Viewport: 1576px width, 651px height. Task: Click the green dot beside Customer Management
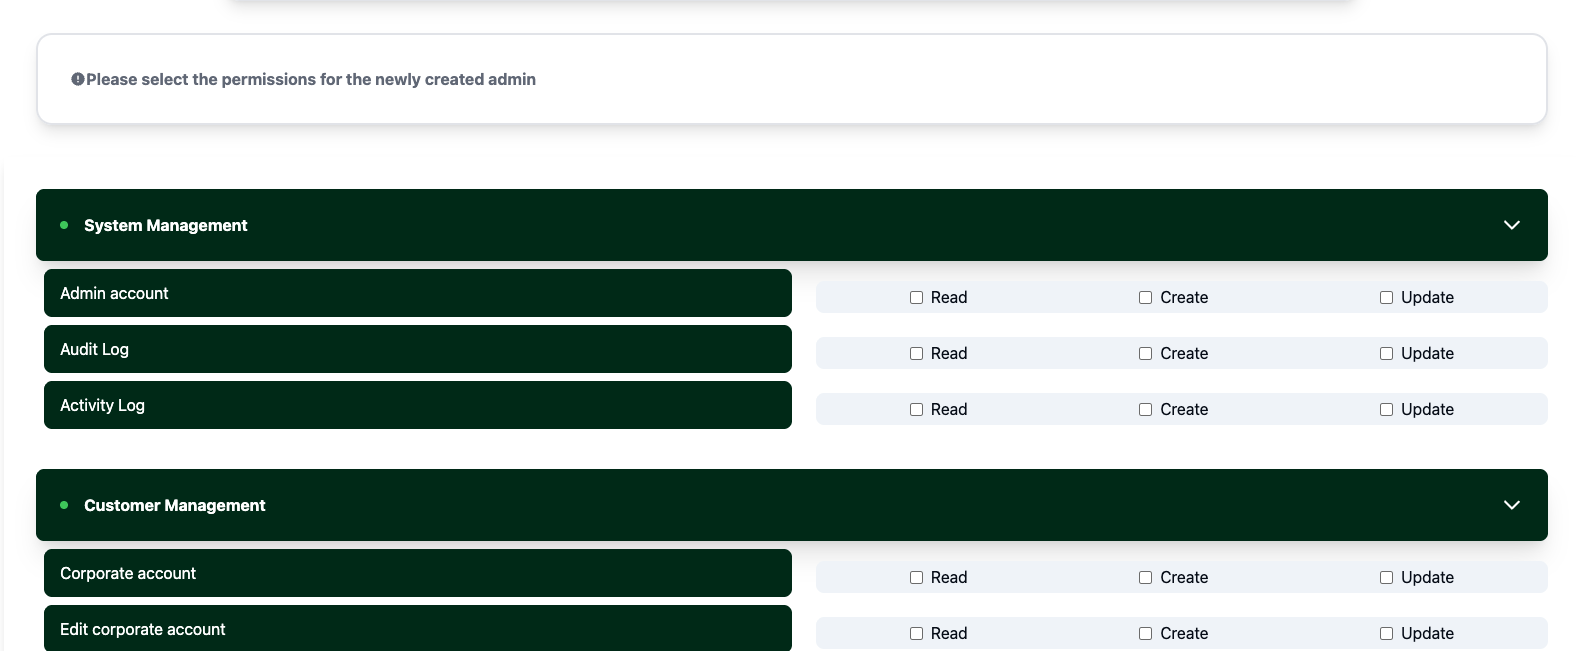(x=64, y=505)
